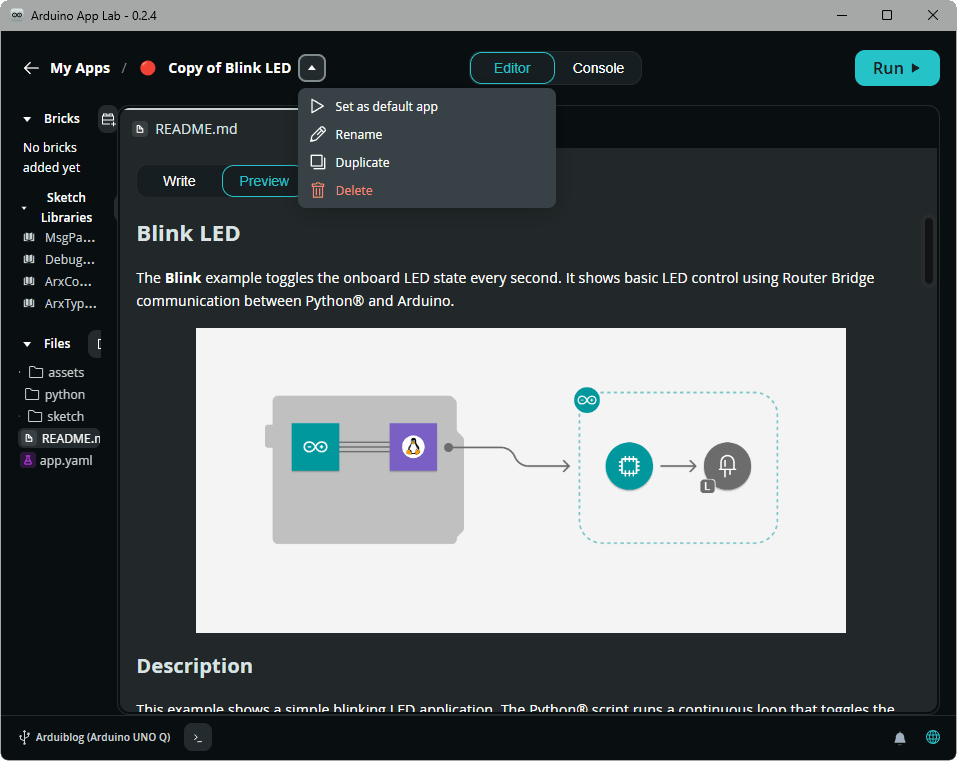This screenshot has height=761, width=957.
Task: Switch to Preview mode
Action: (x=264, y=181)
